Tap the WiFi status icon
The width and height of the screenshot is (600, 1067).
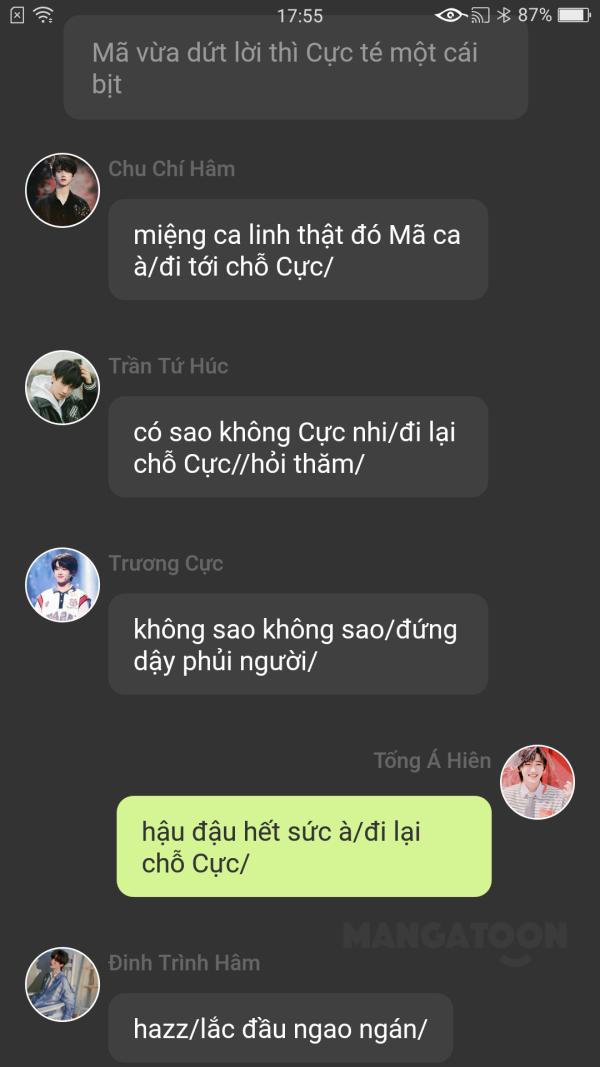[x=44, y=15]
